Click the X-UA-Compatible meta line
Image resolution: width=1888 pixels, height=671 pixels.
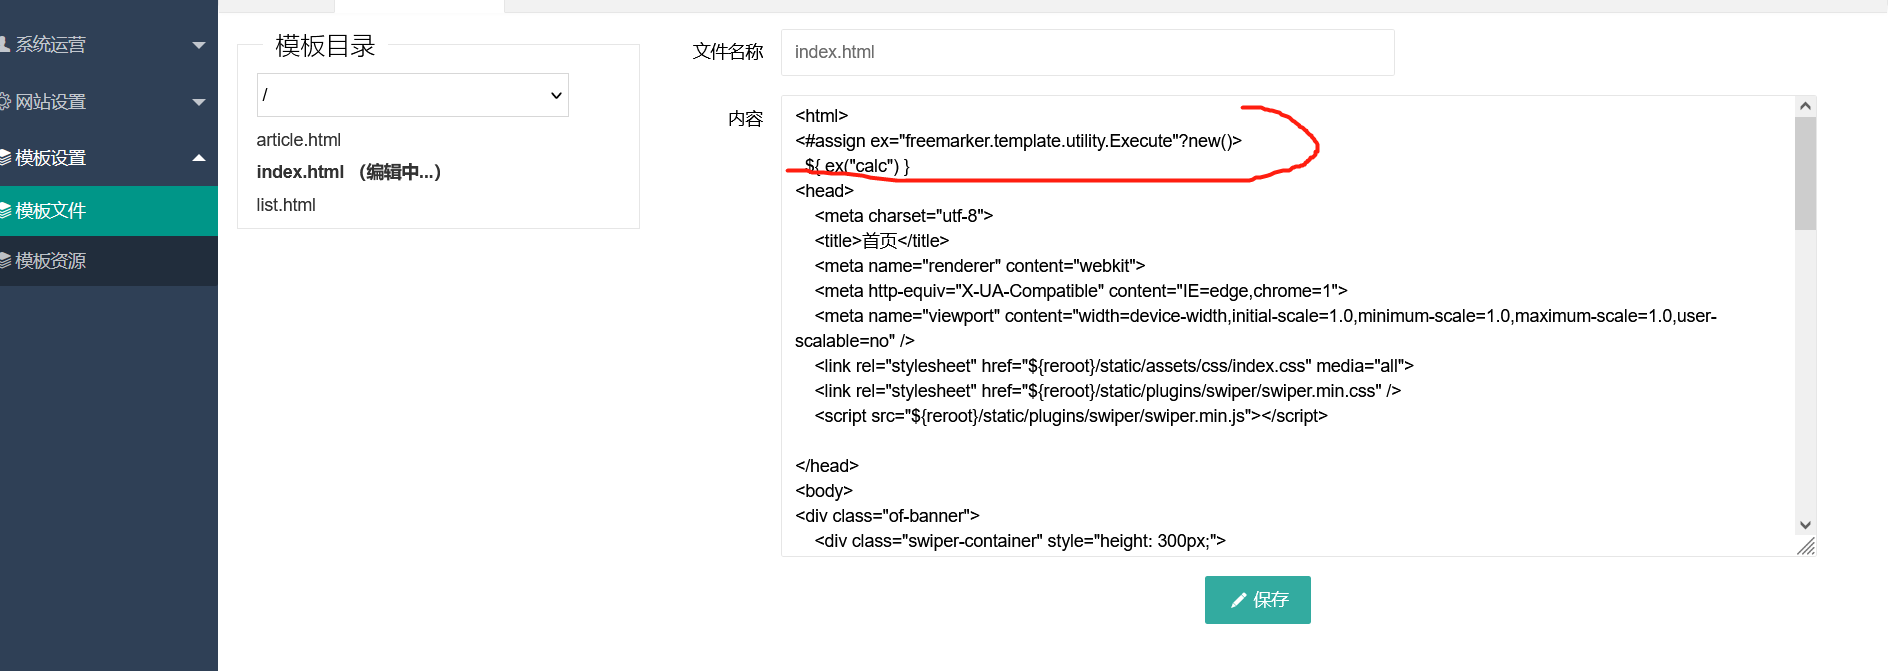1081,291
